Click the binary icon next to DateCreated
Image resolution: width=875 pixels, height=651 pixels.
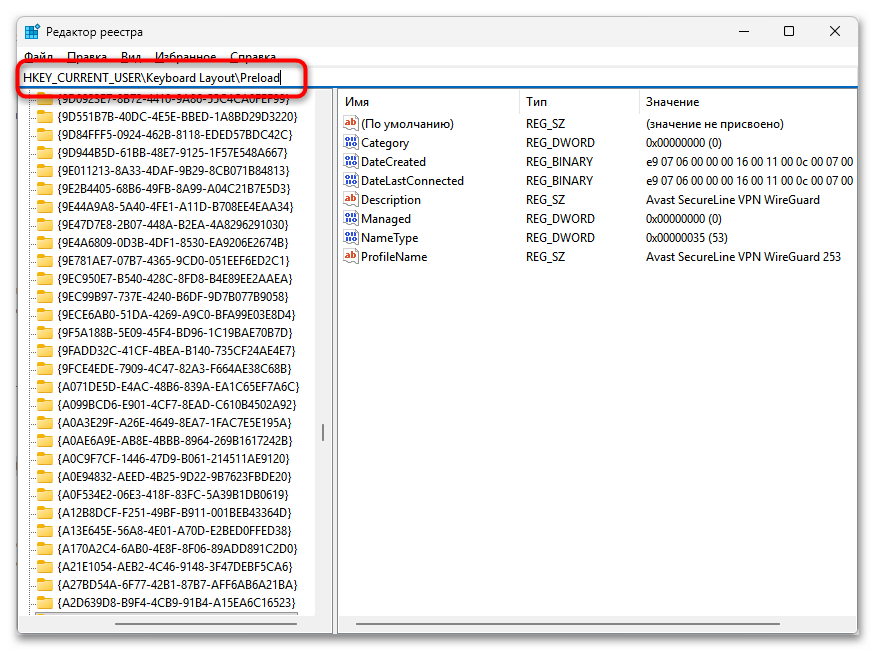point(350,161)
